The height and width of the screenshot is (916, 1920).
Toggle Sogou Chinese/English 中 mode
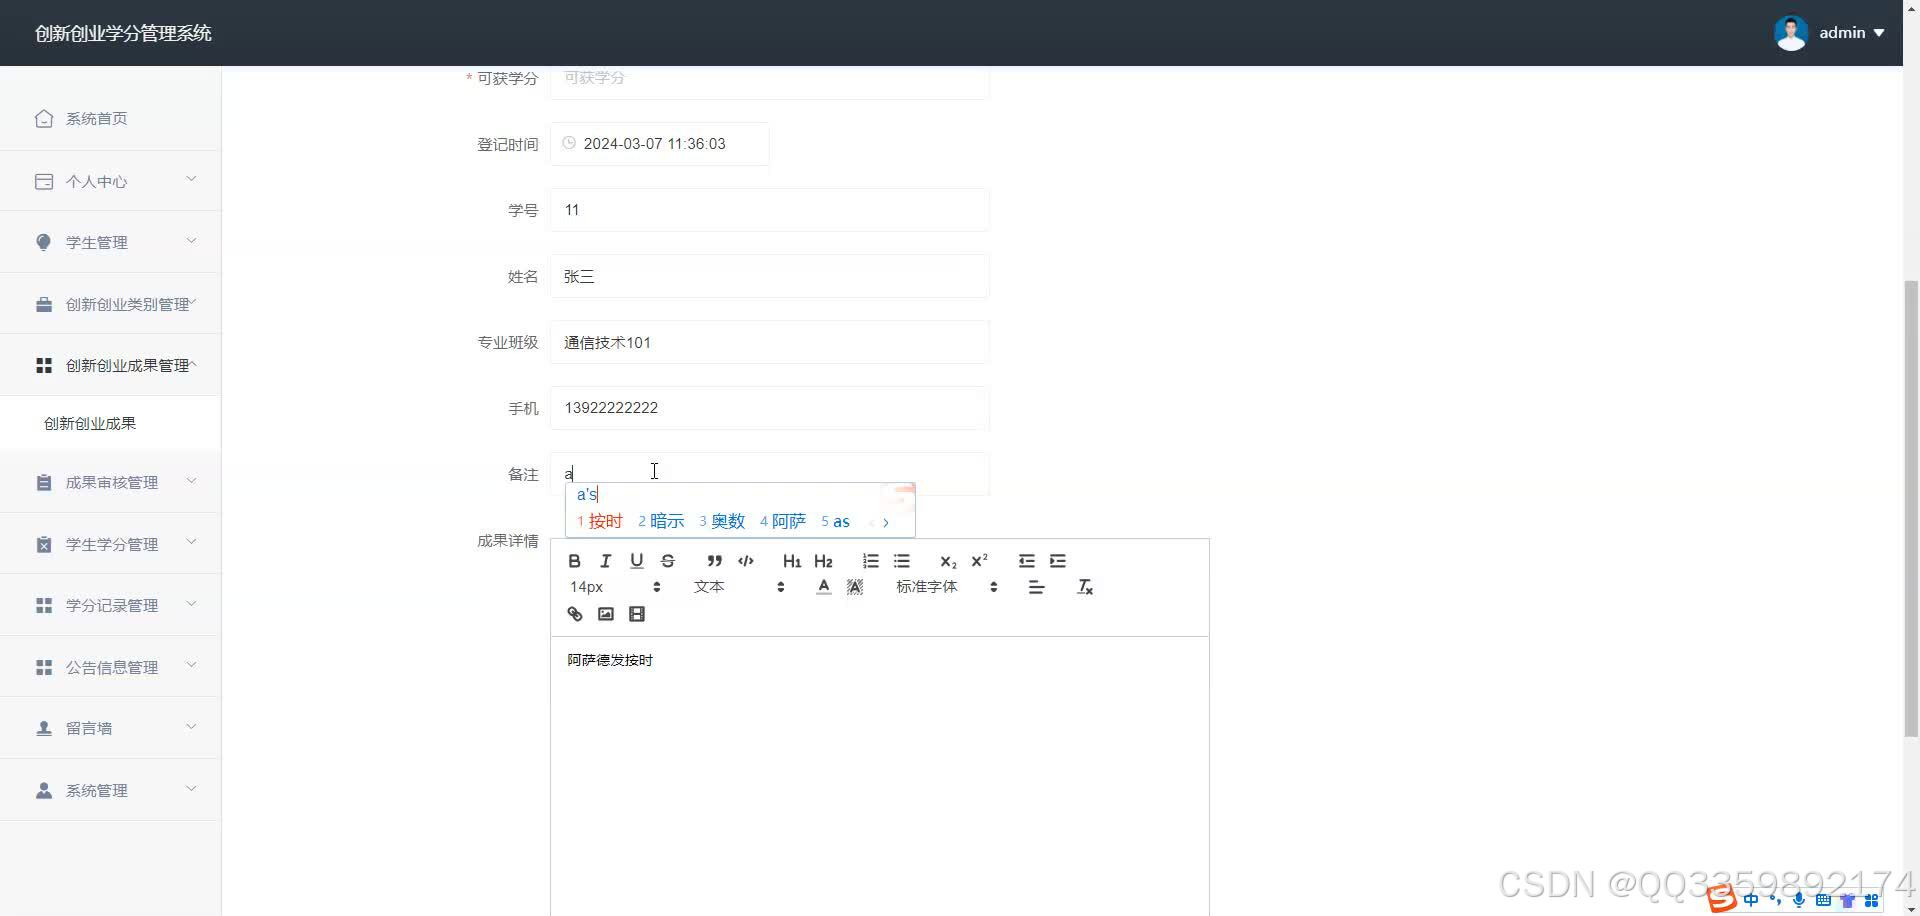pyautogui.click(x=1751, y=900)
